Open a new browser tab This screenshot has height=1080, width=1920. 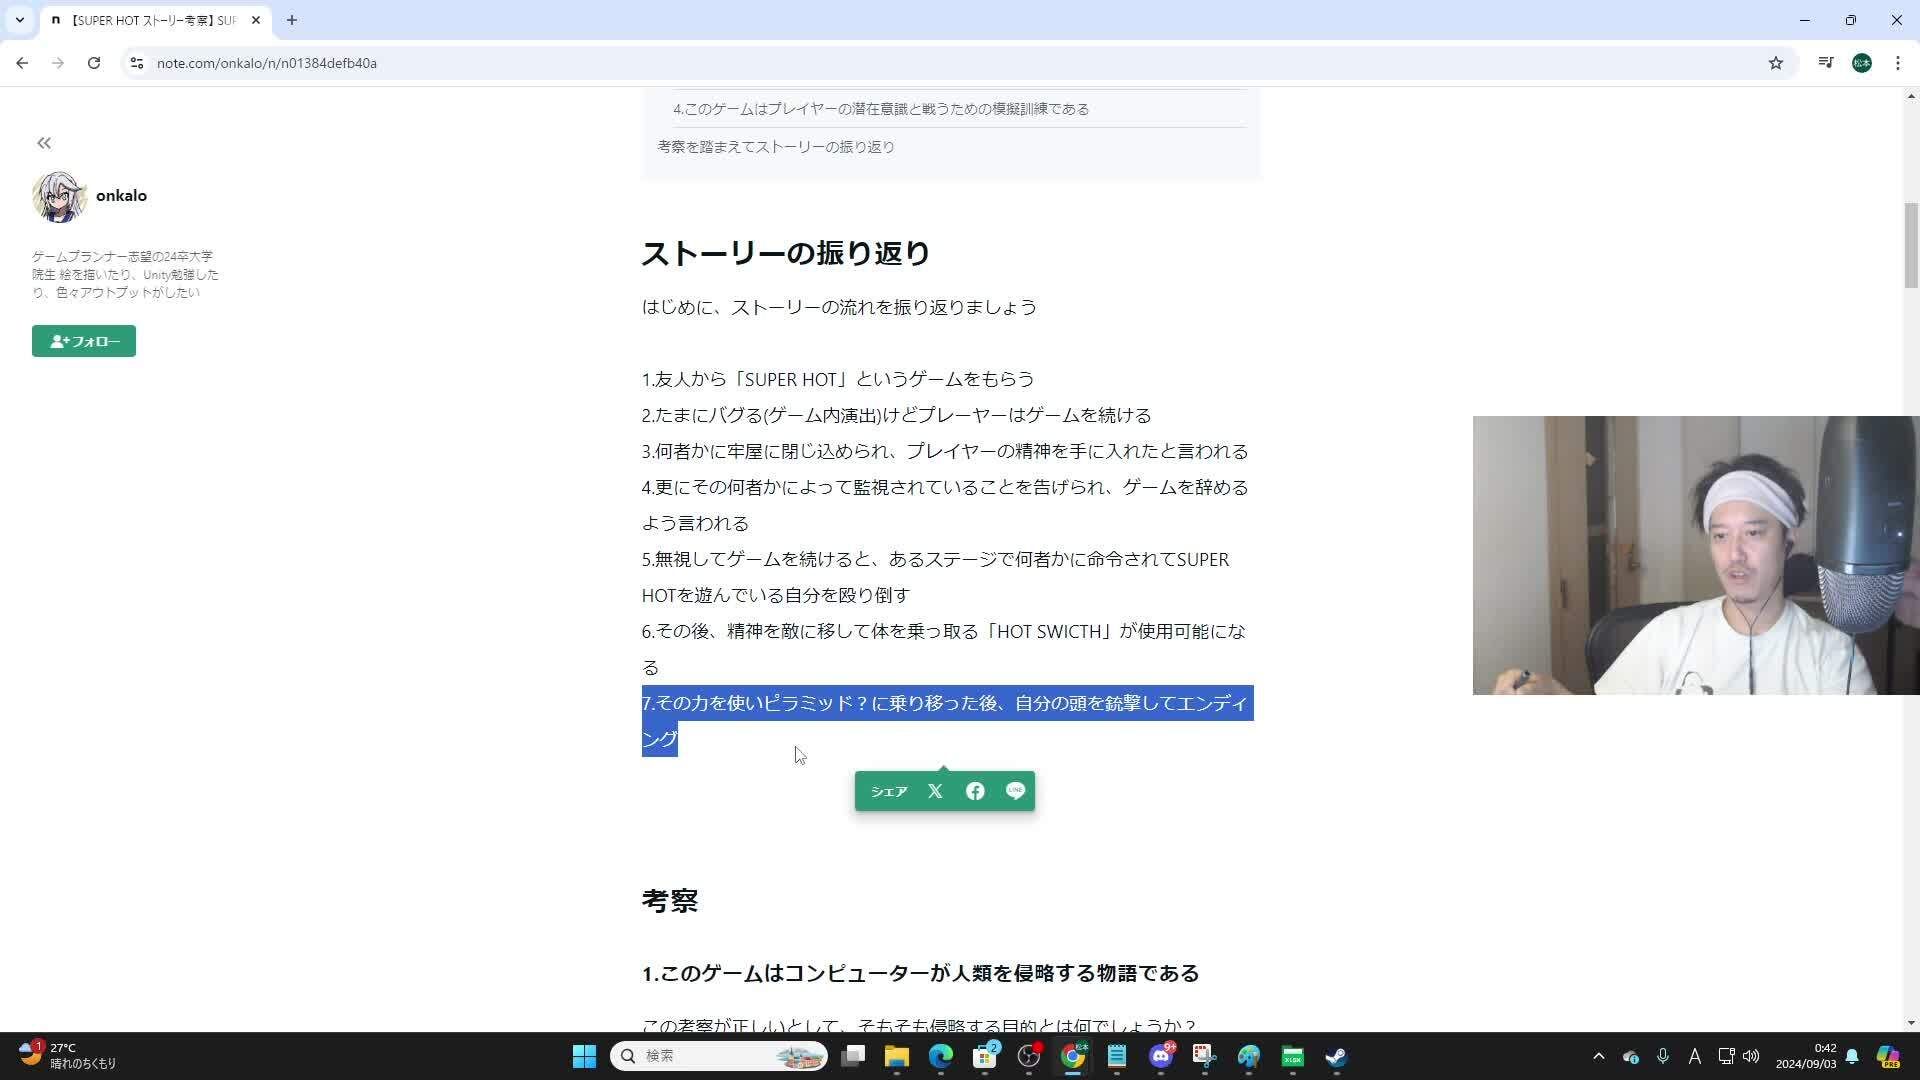(292, 20)
